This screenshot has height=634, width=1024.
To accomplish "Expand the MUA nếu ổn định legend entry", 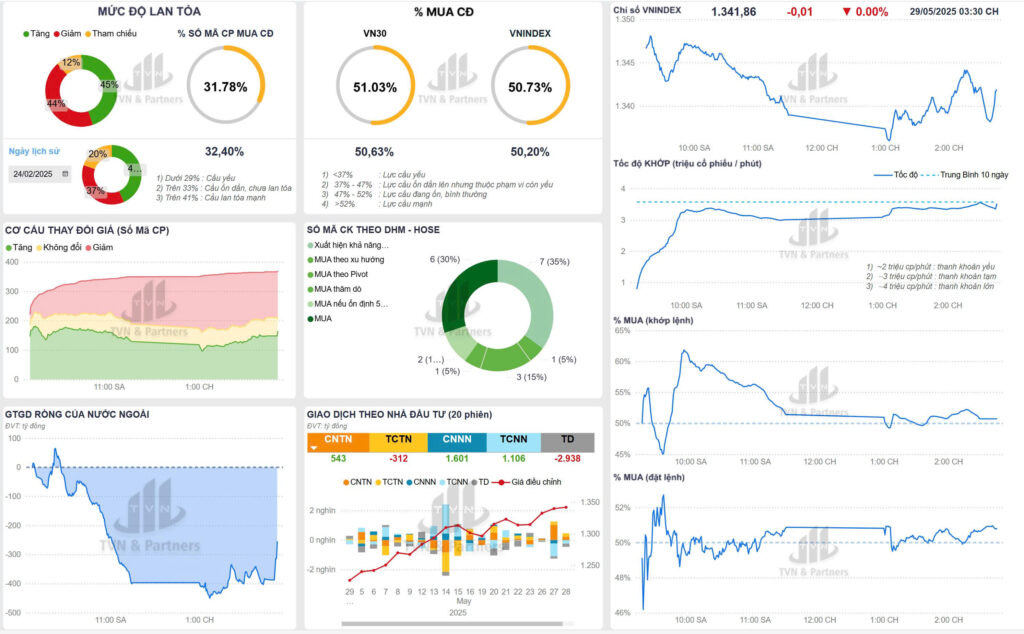I will point(350,304).
